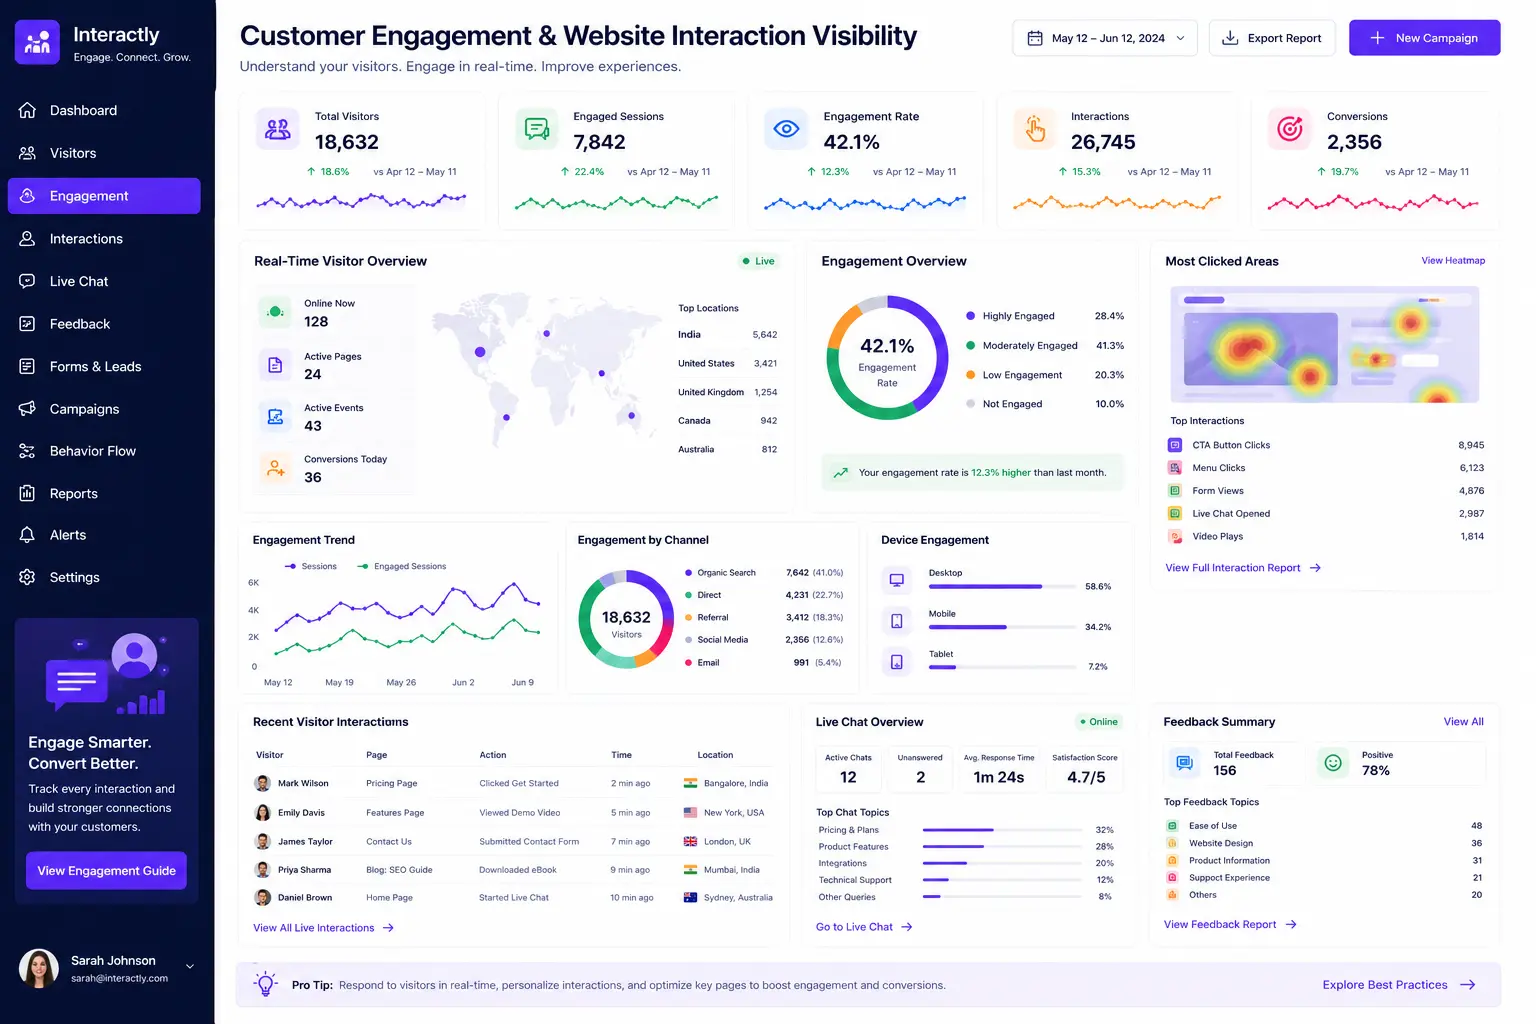Click the Live status badge
The height and width of the screenshot is (1024, 1536).
pos(759,261)
